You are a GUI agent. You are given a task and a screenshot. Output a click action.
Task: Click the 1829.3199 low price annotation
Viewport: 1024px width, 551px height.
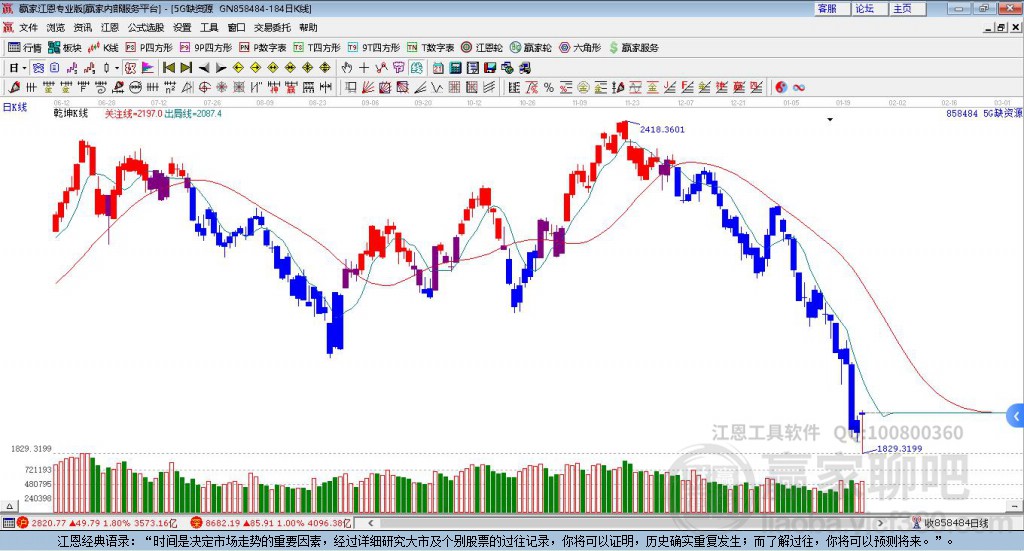click(899, 449)
